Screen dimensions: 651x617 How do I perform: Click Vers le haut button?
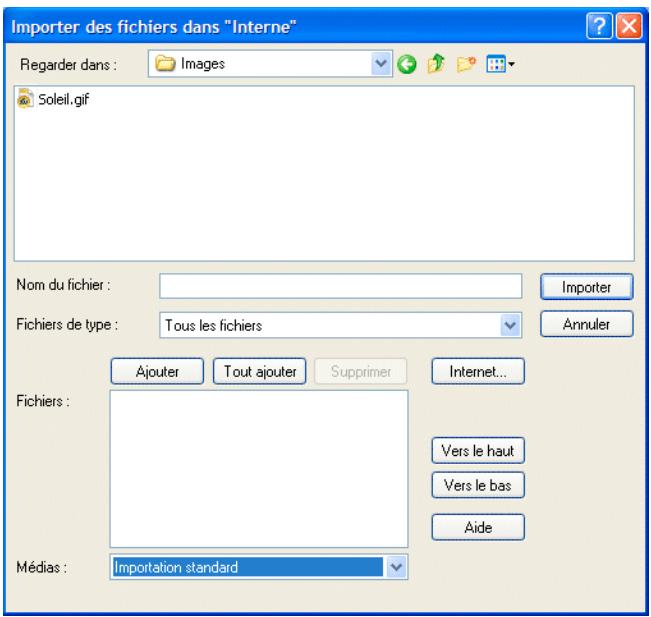(478, 451)
